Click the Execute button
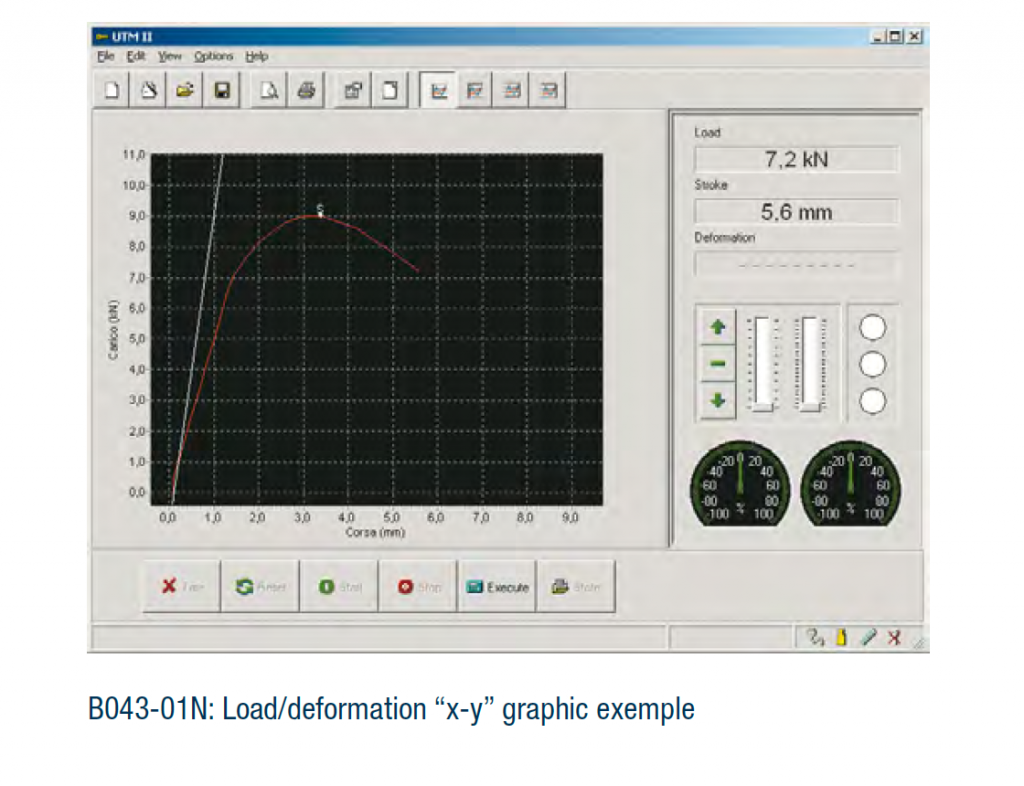This screenshot has height=786, width=1024. (497, 587)
